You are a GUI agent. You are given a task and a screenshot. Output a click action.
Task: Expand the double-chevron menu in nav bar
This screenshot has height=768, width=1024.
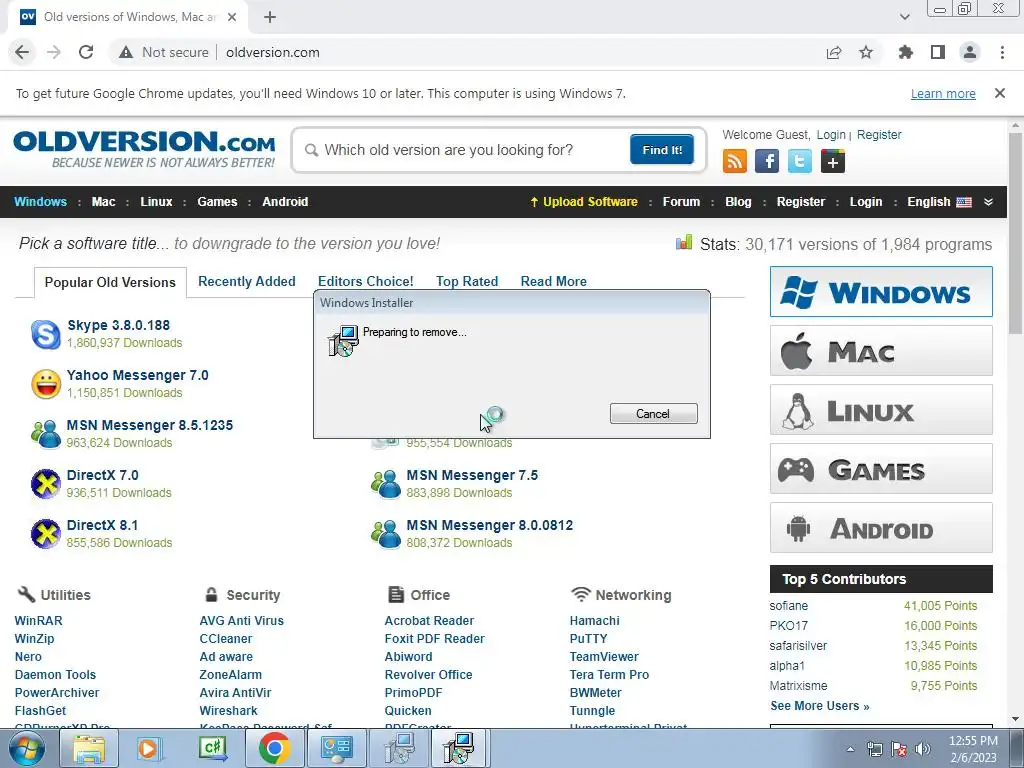point(988,202)
